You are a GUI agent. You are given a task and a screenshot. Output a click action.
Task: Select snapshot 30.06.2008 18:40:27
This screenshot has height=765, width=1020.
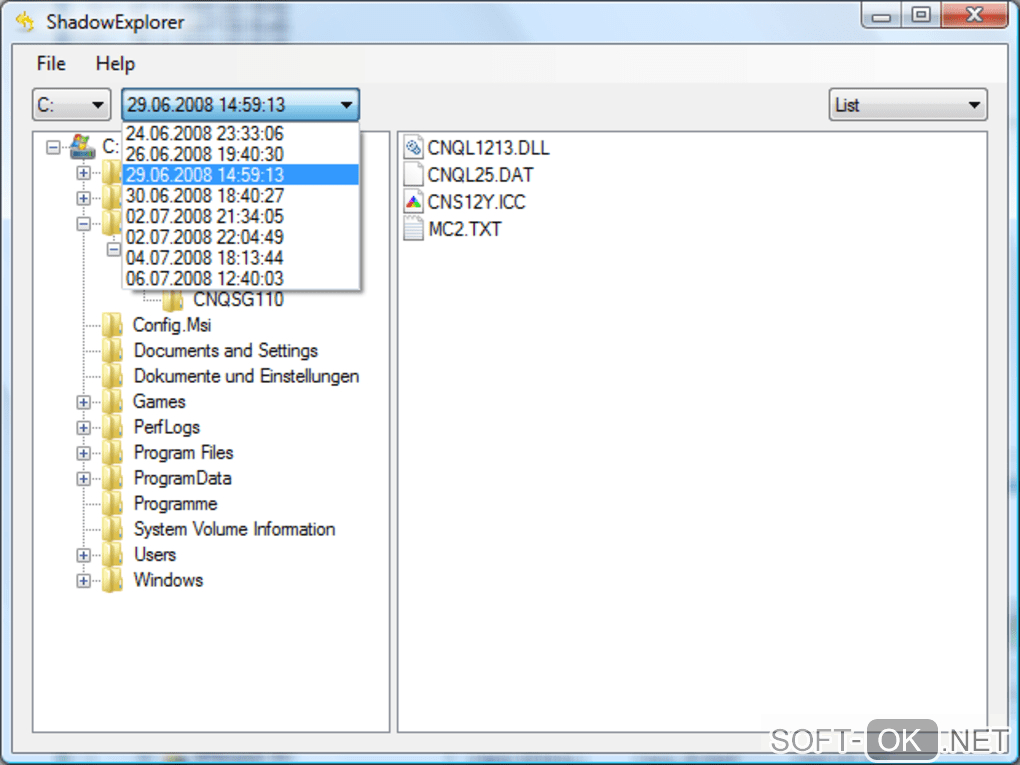click(x=240, y=196)
